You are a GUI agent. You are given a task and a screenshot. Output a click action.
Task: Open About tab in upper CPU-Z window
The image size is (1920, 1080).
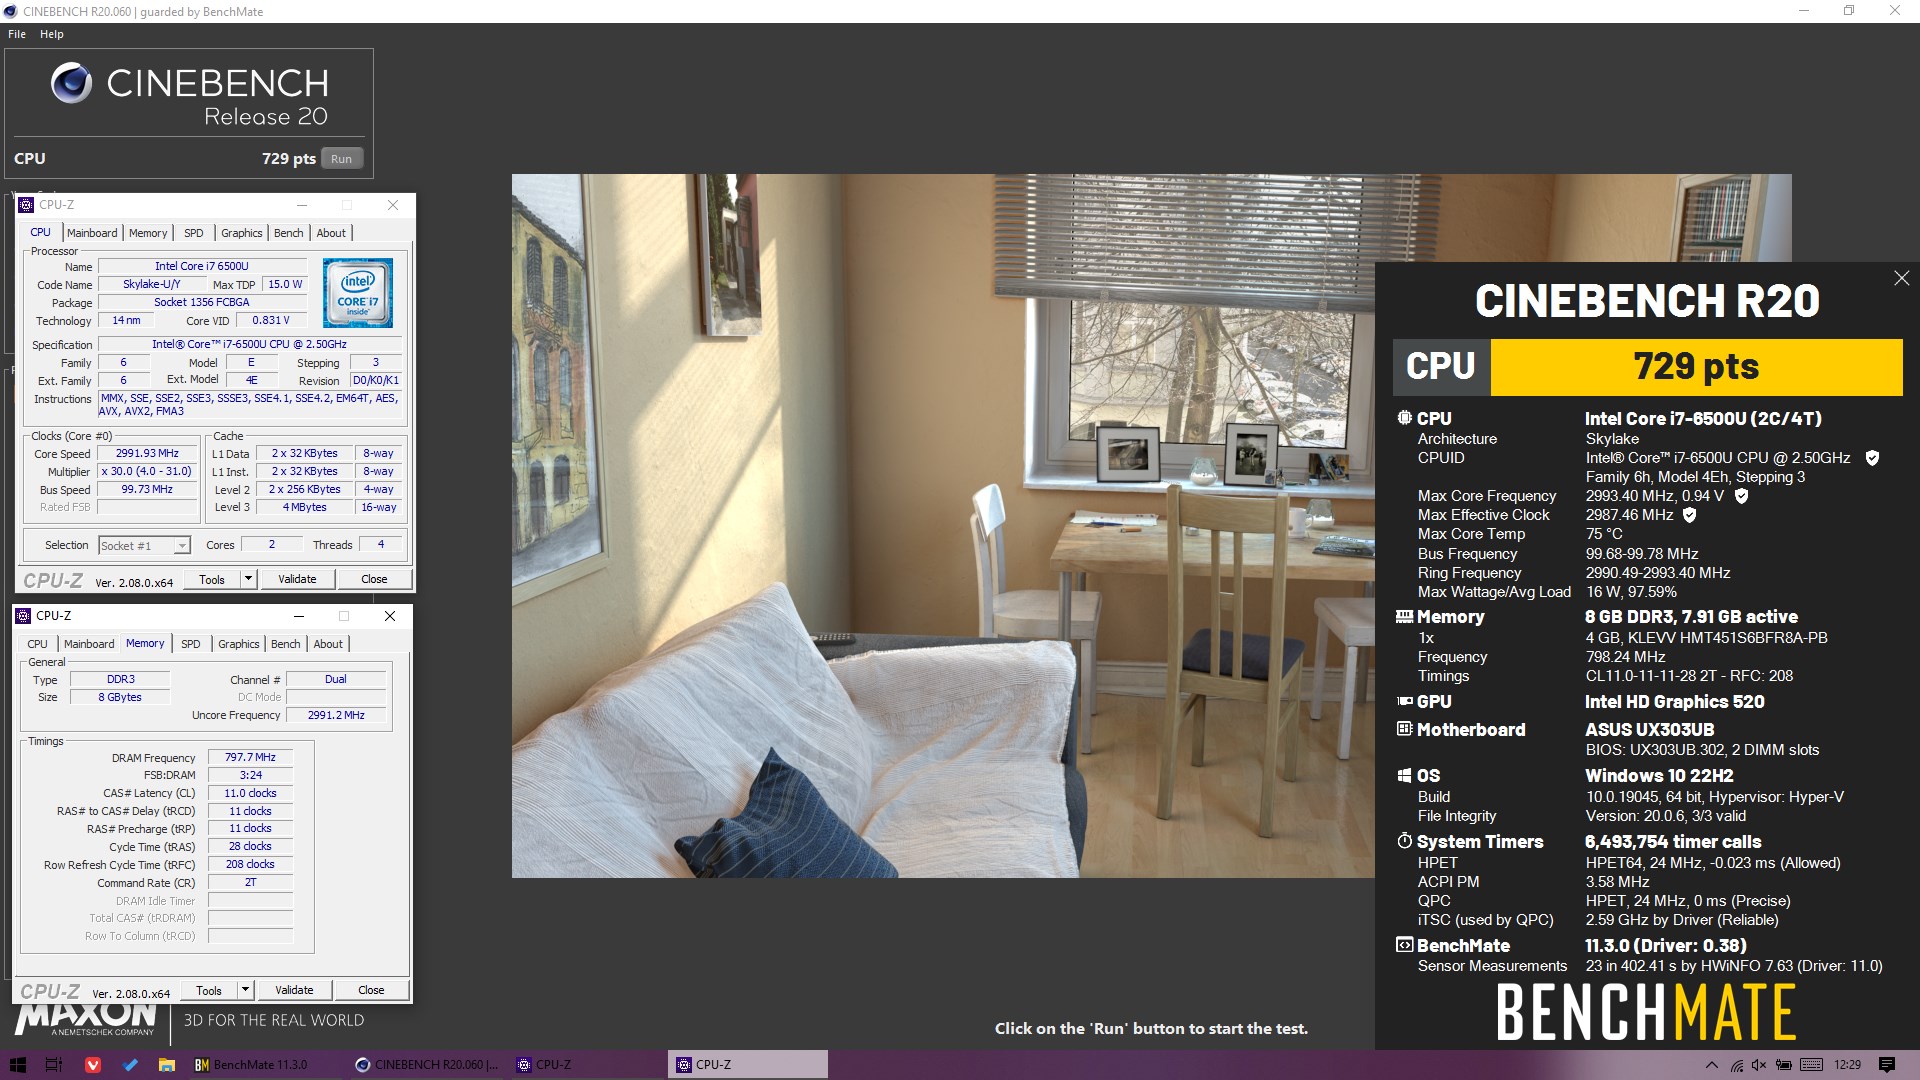(x=331, y=233)
